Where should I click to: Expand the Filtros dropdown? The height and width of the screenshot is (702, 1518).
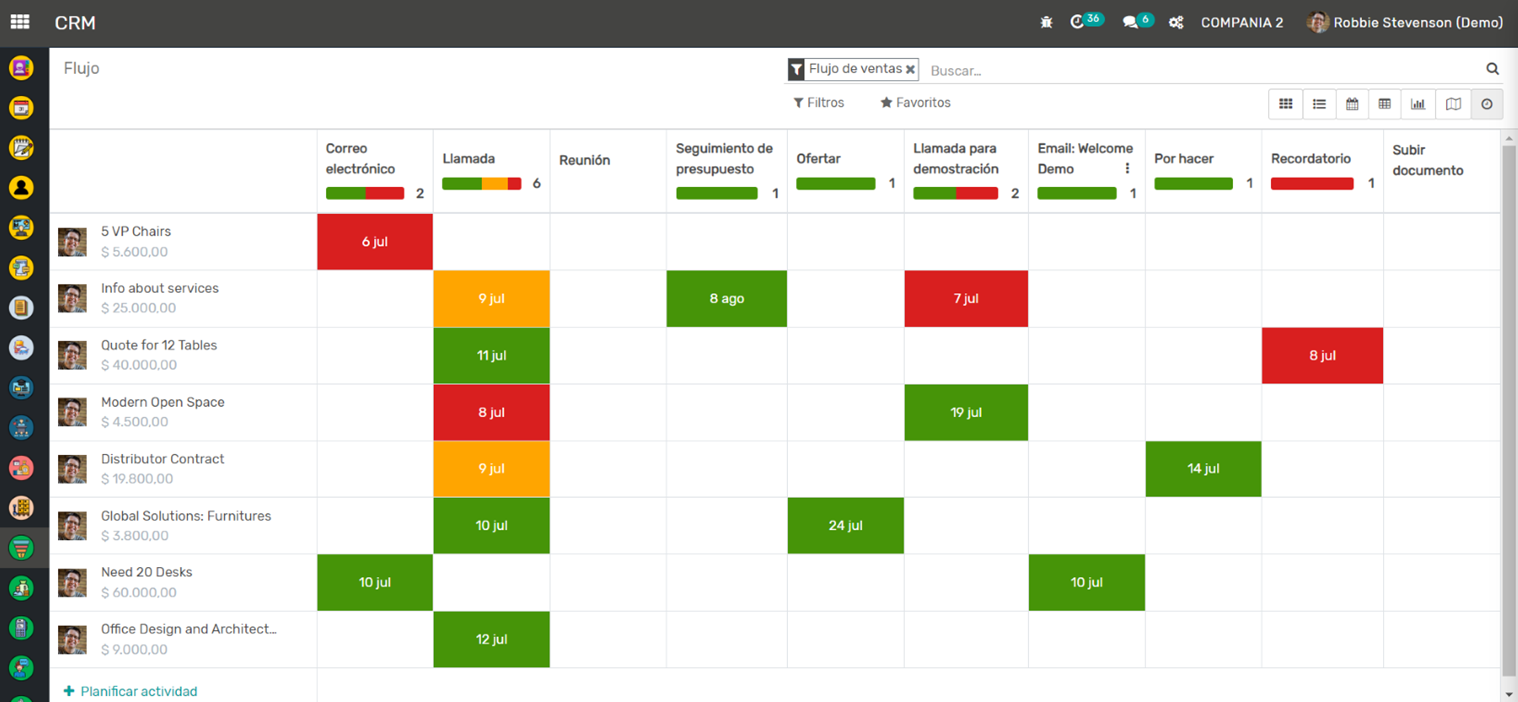818,103
